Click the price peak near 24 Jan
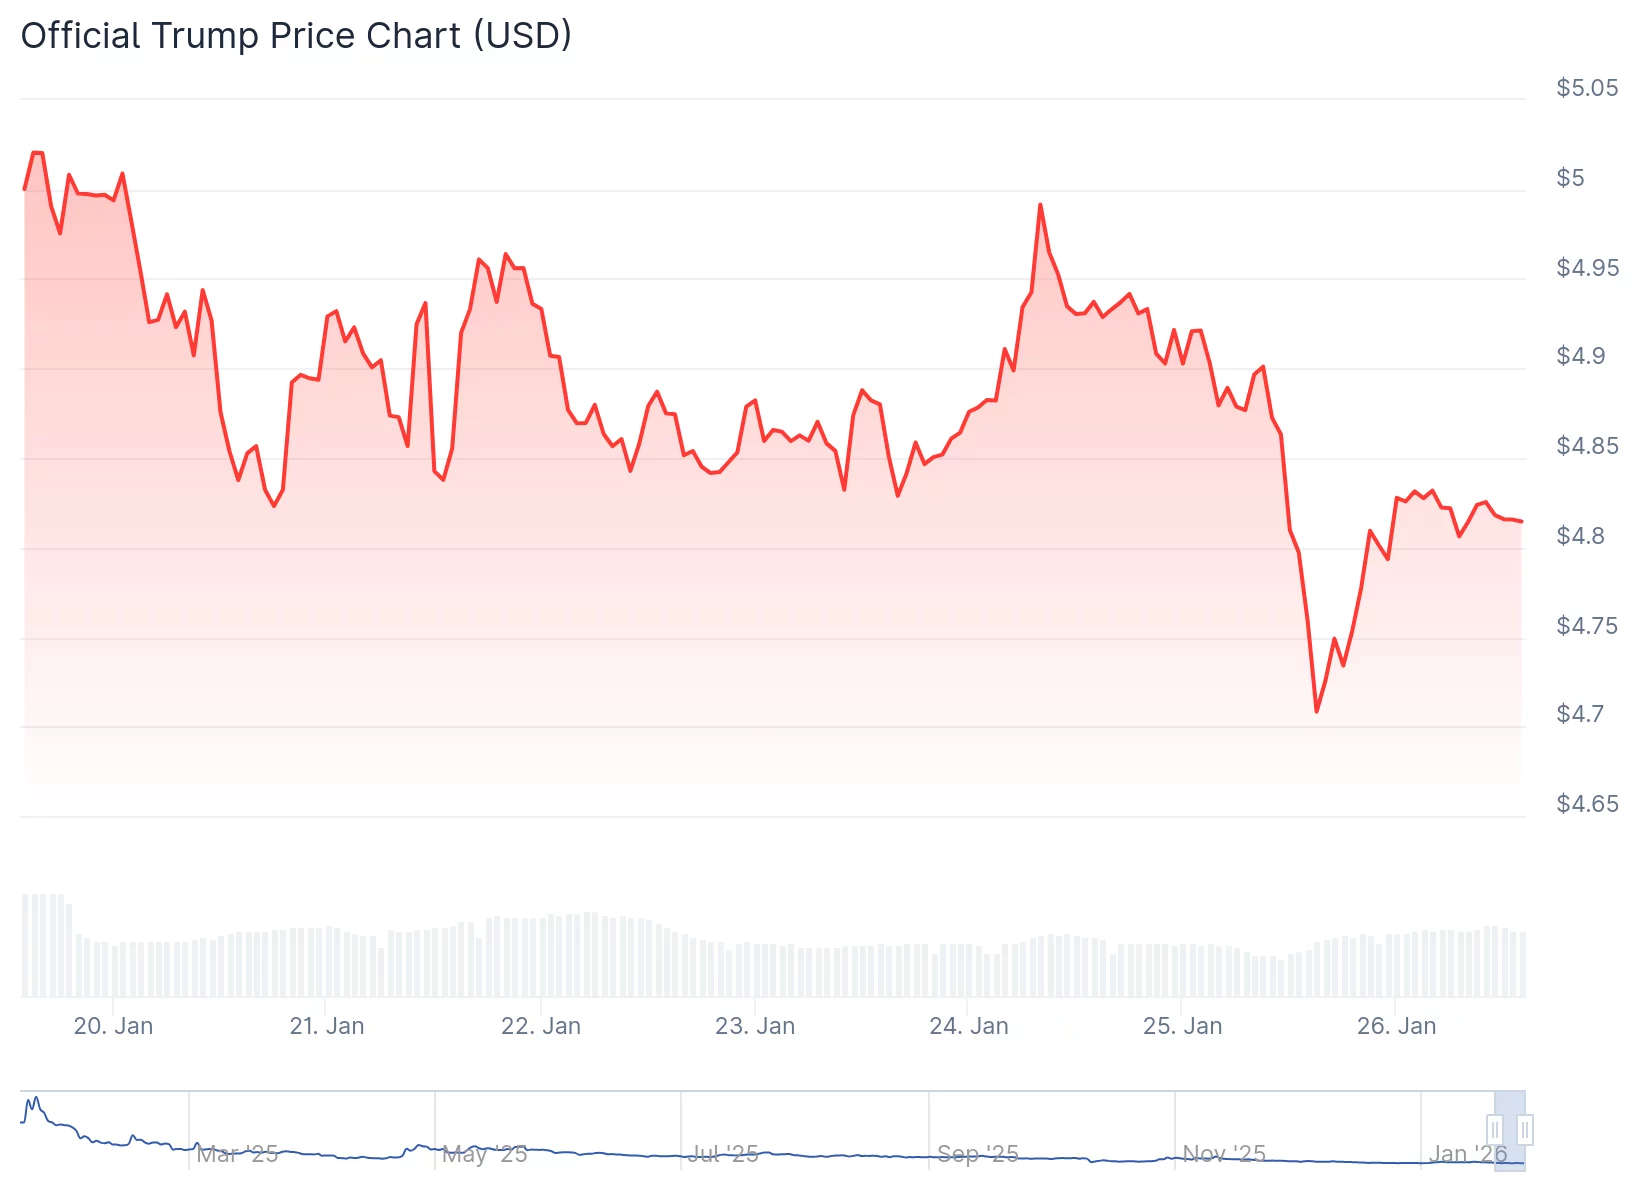Screen dimensions: 1644x1200 (x=1040, y=203)
